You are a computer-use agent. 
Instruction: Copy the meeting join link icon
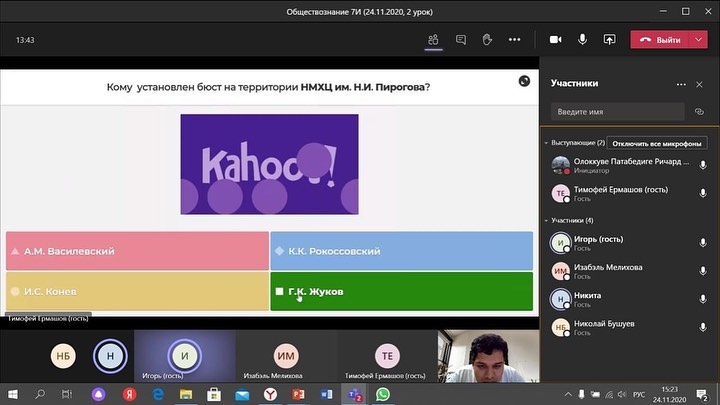(x=699, y=112)
